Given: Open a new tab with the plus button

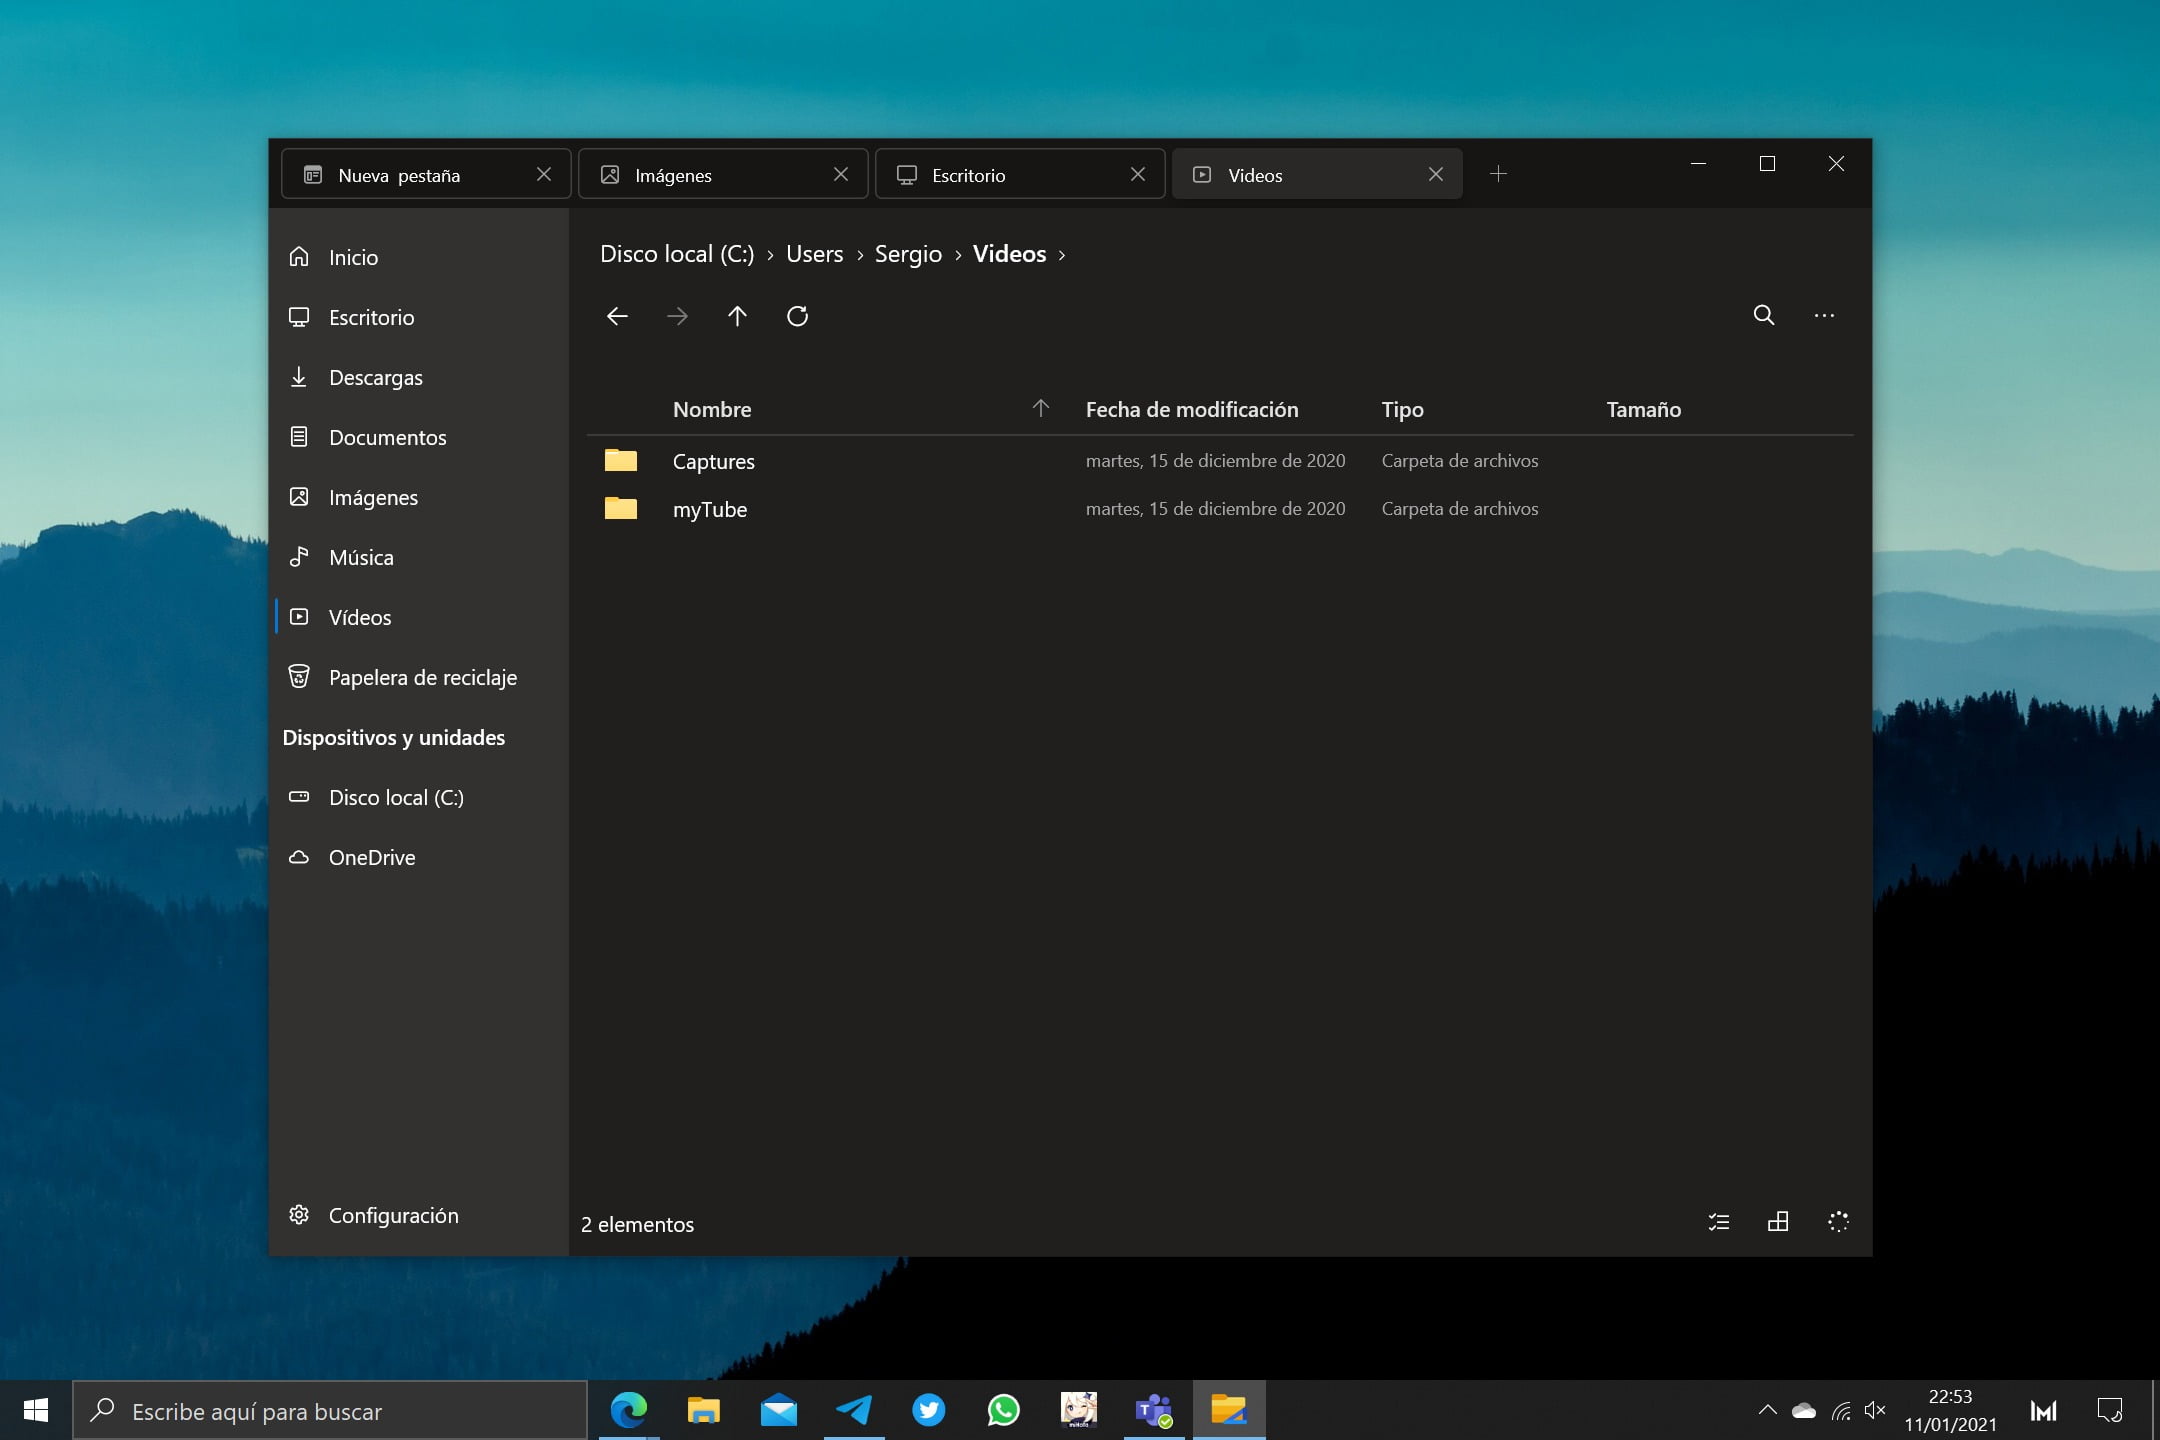Looking at the screenshot, I should point(1498,173).
